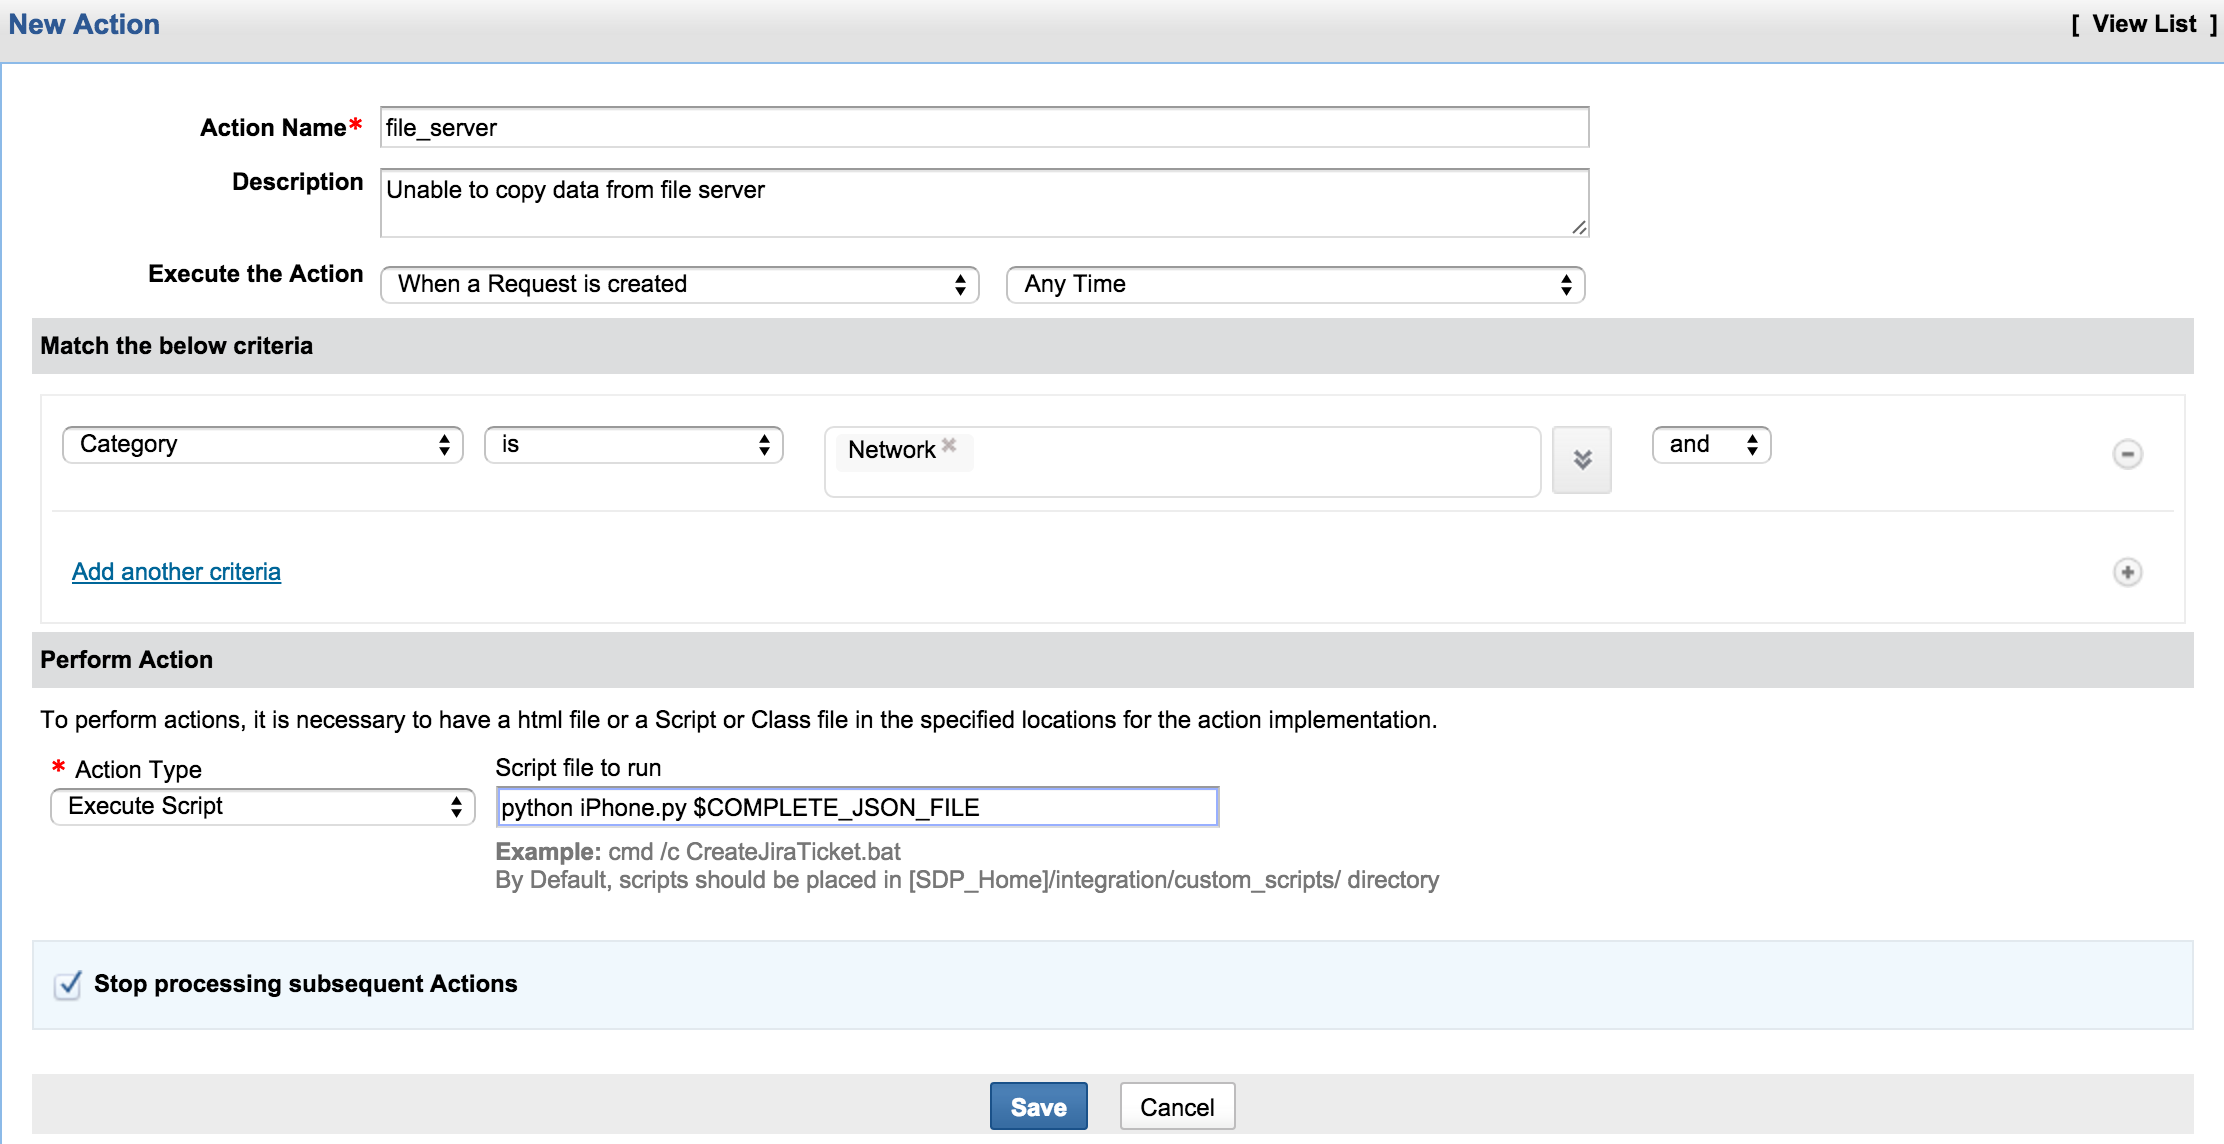The width and height of the screenshot is (2224, 1144).
Task: Focus the Script file to run field
Action: click(857, 808)
